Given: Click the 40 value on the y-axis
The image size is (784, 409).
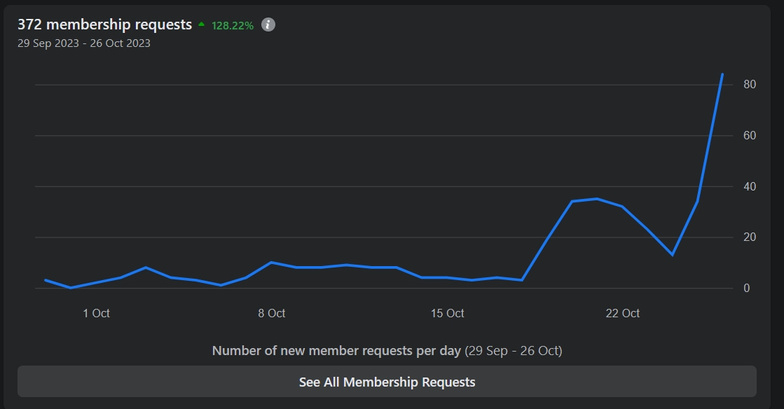Looking at the screenshot, I should [750, 186].
